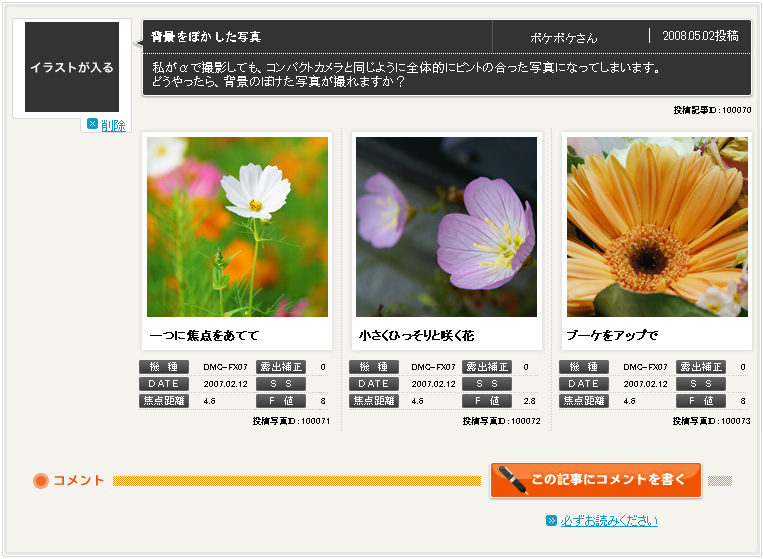Image resolution: width=763 pixels, height=559 pixels.
Task: Click the title 一つに焦点をあてて
Action: 204,335
